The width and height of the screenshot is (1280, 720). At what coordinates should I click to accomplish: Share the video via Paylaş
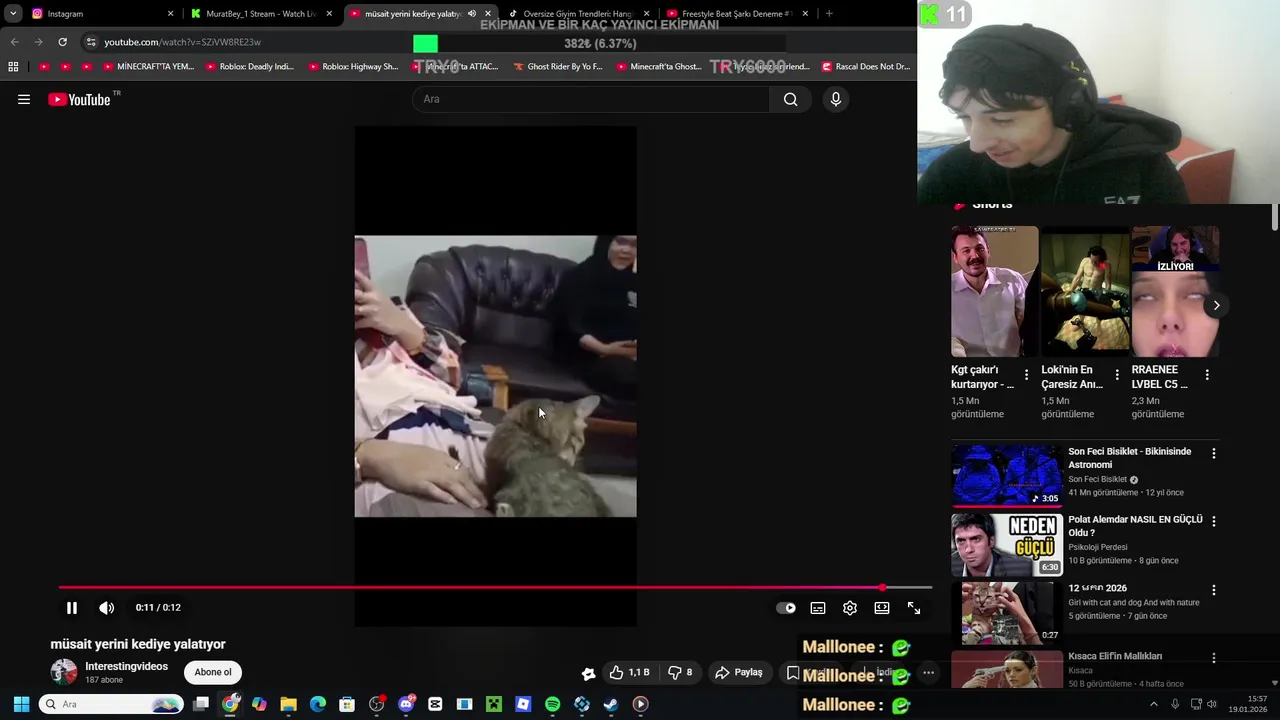tap(739, 673)
